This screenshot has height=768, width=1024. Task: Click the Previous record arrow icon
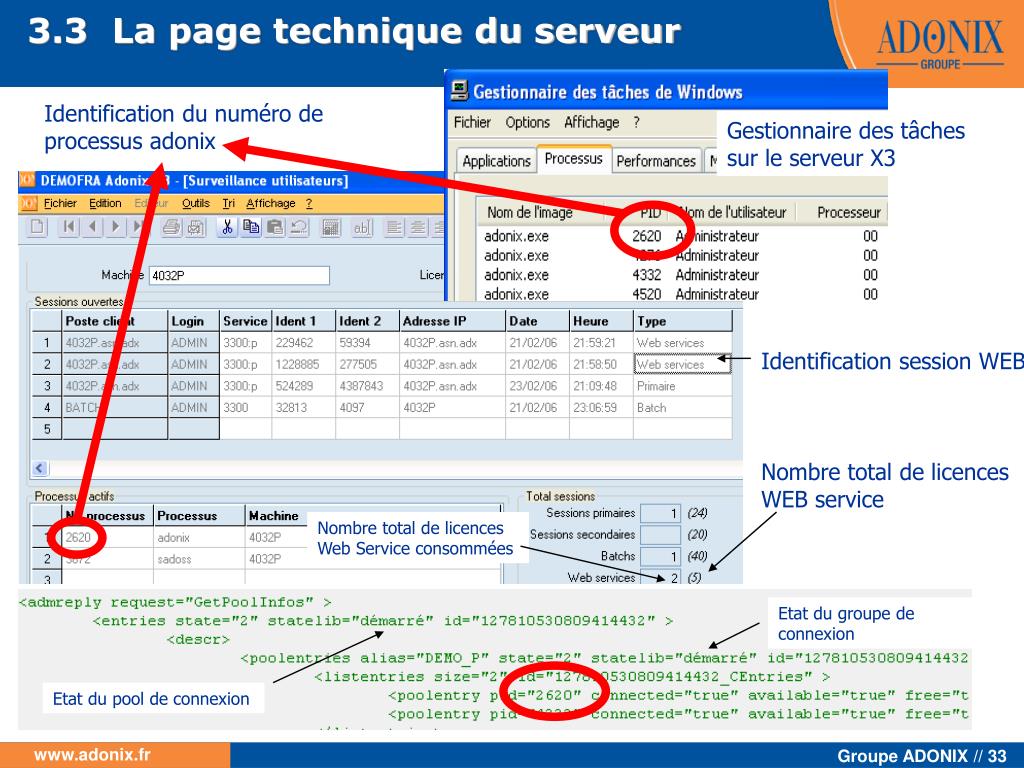click(92, 227)
